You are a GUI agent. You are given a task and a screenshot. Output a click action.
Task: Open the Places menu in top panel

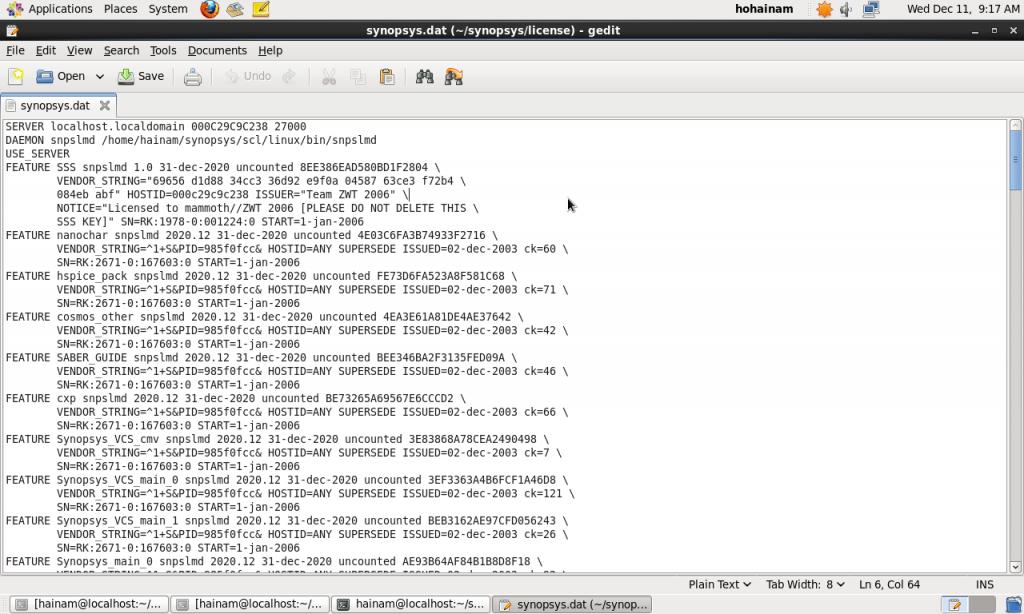121,9
